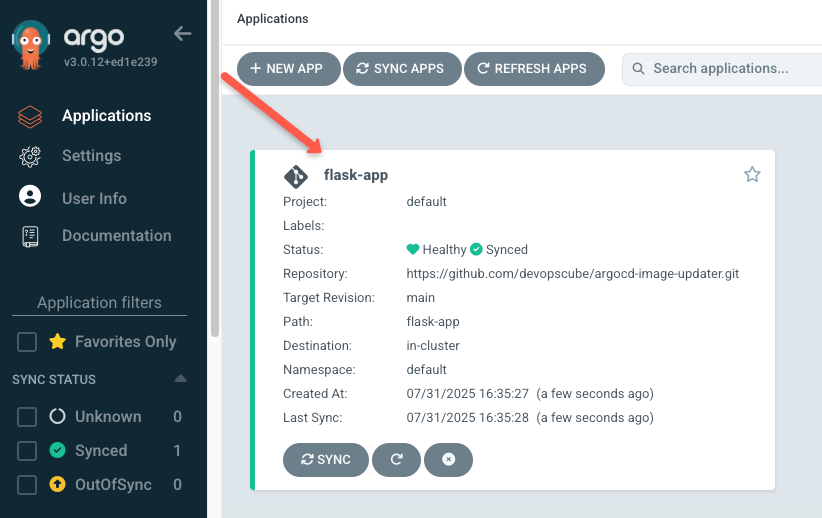Open Documentation in the sidebar
Viewport: 822px width, 518px height.
(x=116, y=235)
